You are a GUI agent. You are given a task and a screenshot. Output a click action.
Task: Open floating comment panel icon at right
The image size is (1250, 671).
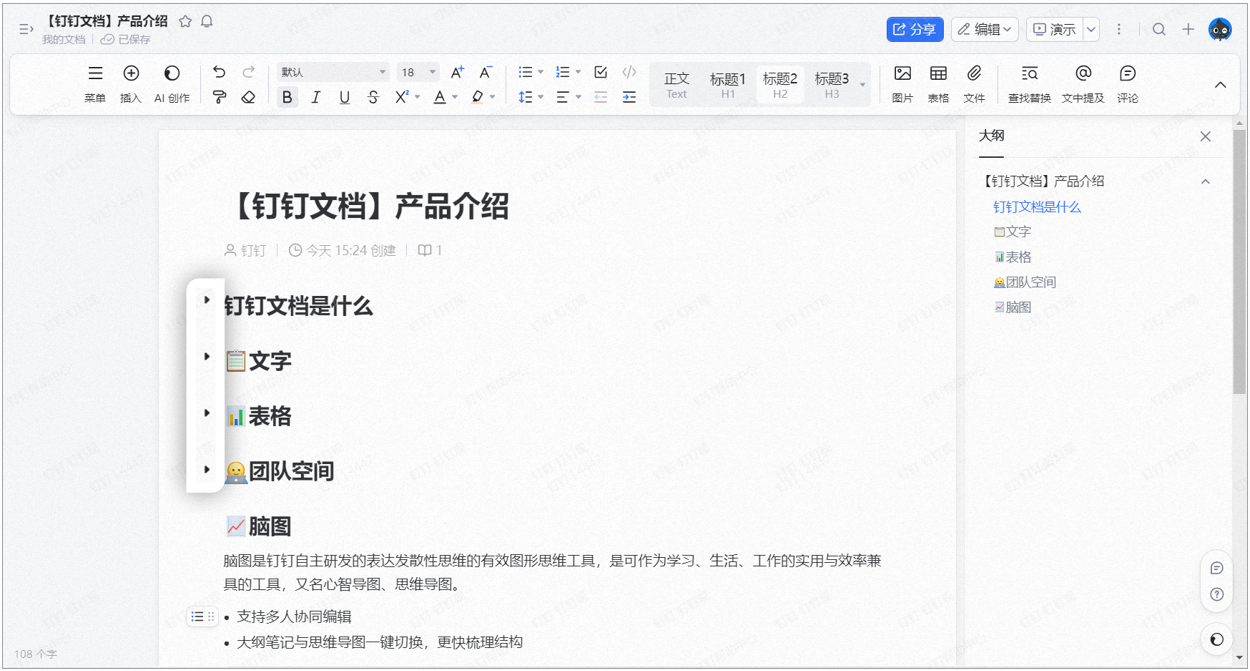[x=1217, y=568]
